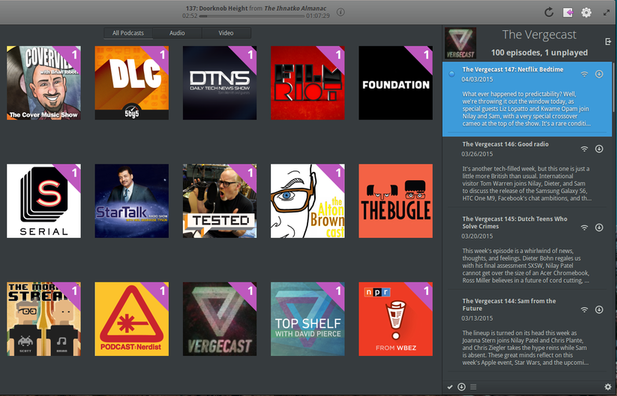617x396 pixels.
Task: Download Vergecast 147 Netflix Bedtime episode
Action: point(599,74)
